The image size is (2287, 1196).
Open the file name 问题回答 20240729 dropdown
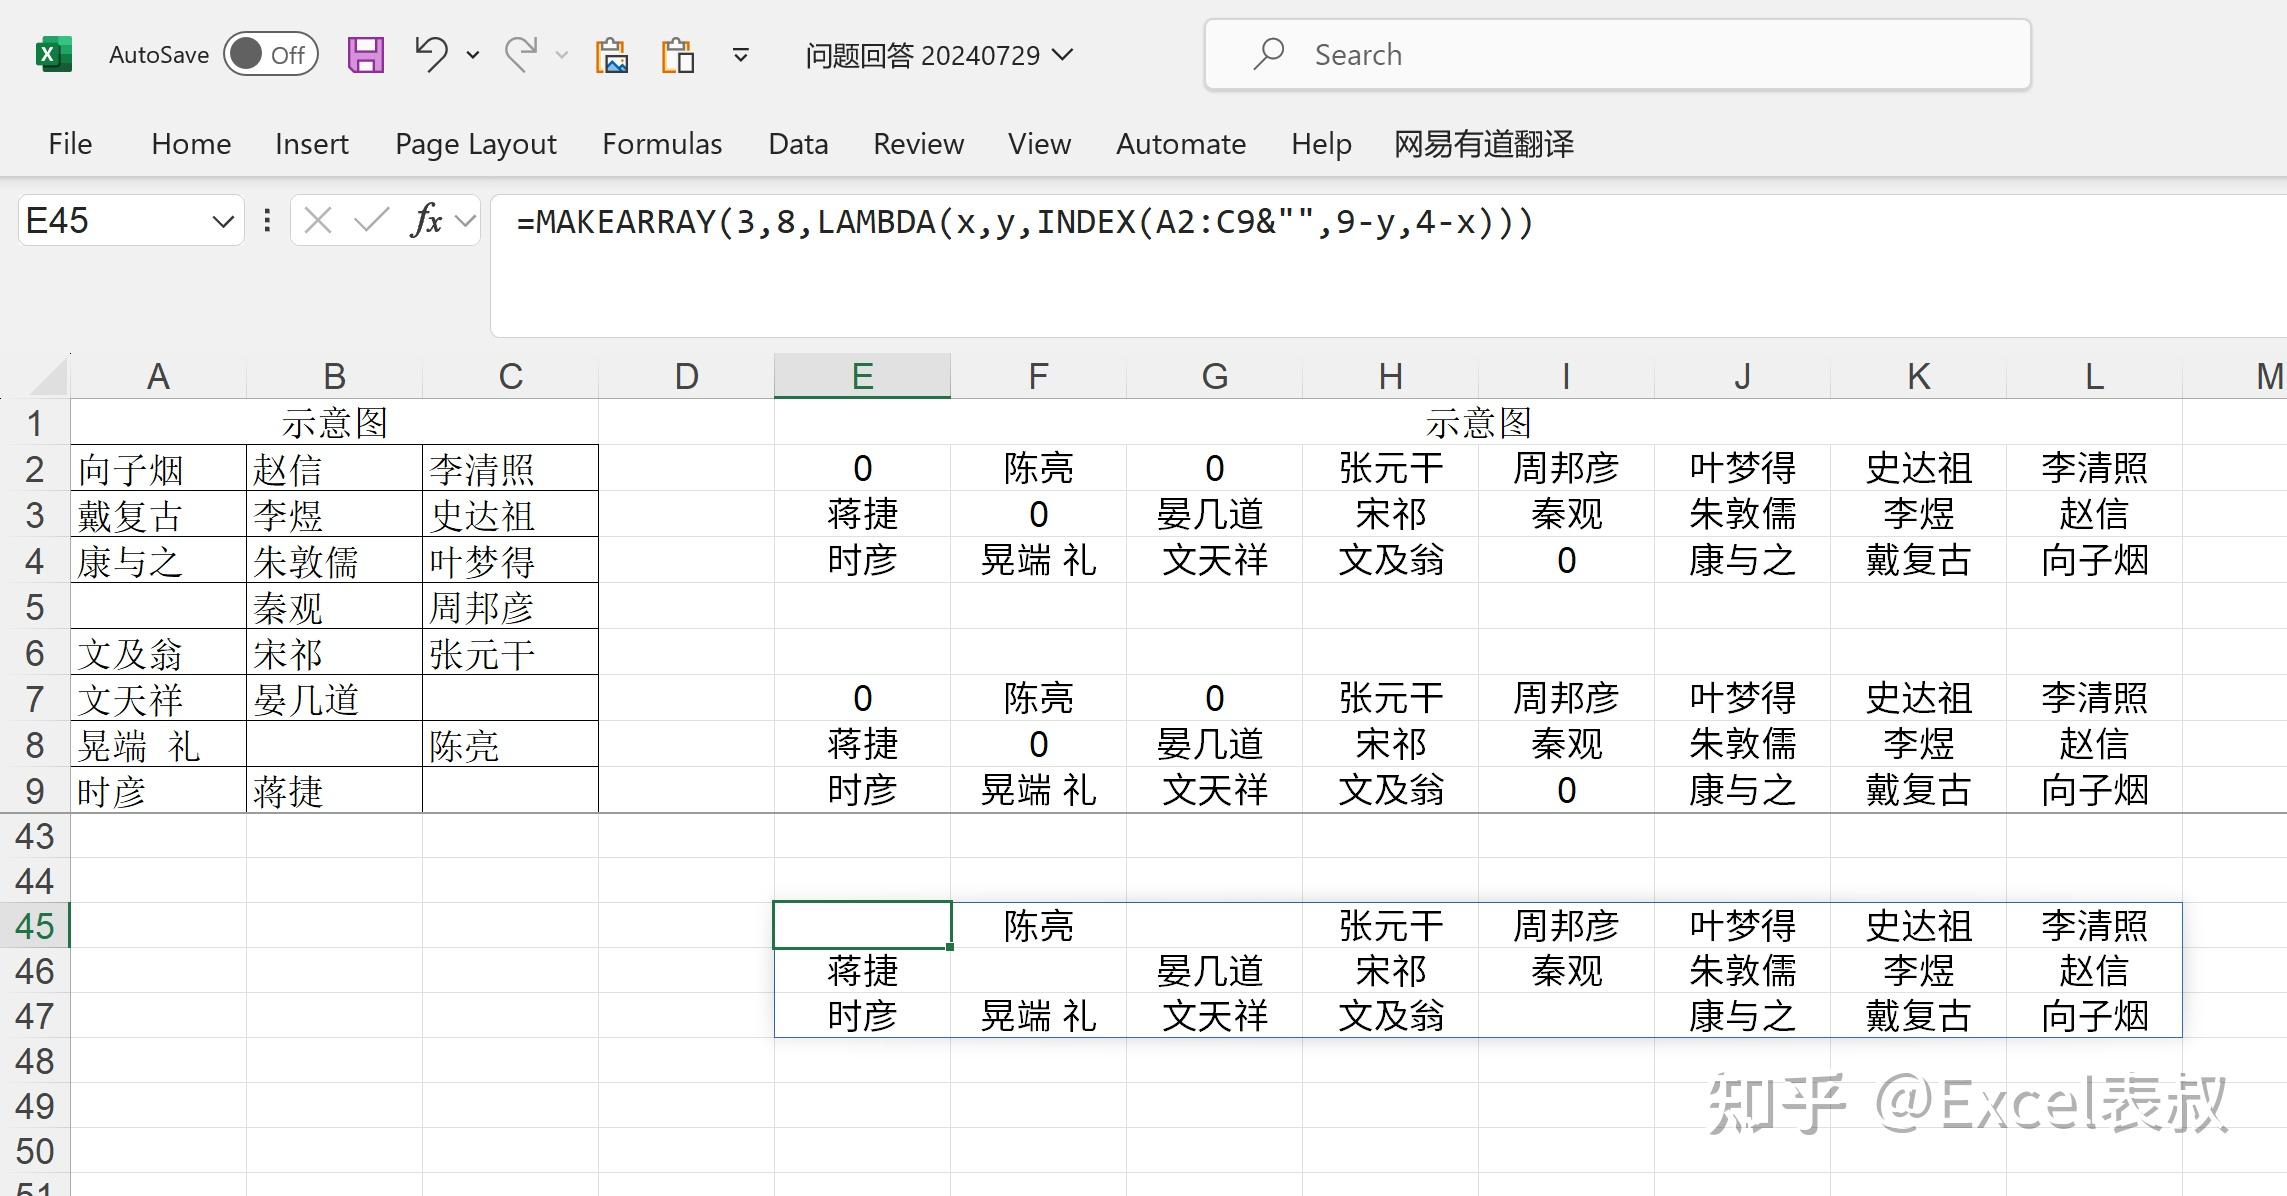[x=939, y=55]
